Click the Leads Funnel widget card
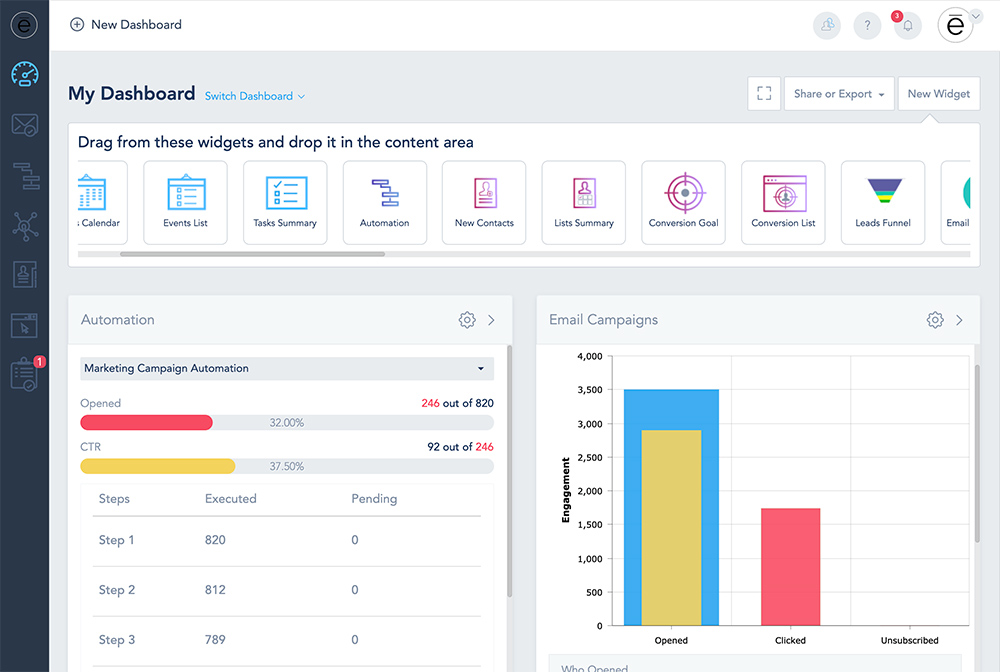 [882, 201]
